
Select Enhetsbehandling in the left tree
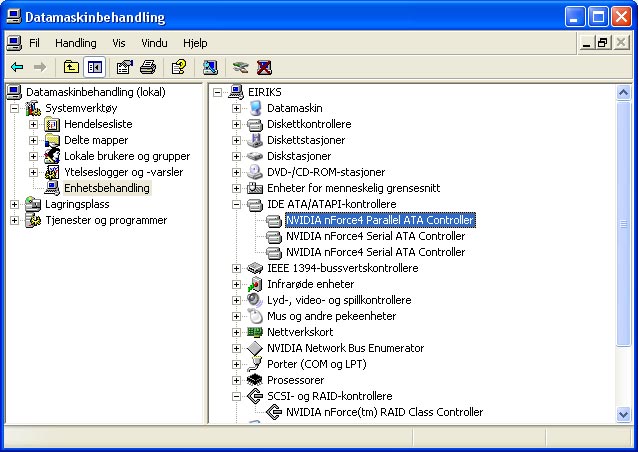click(x=107, y=188)
